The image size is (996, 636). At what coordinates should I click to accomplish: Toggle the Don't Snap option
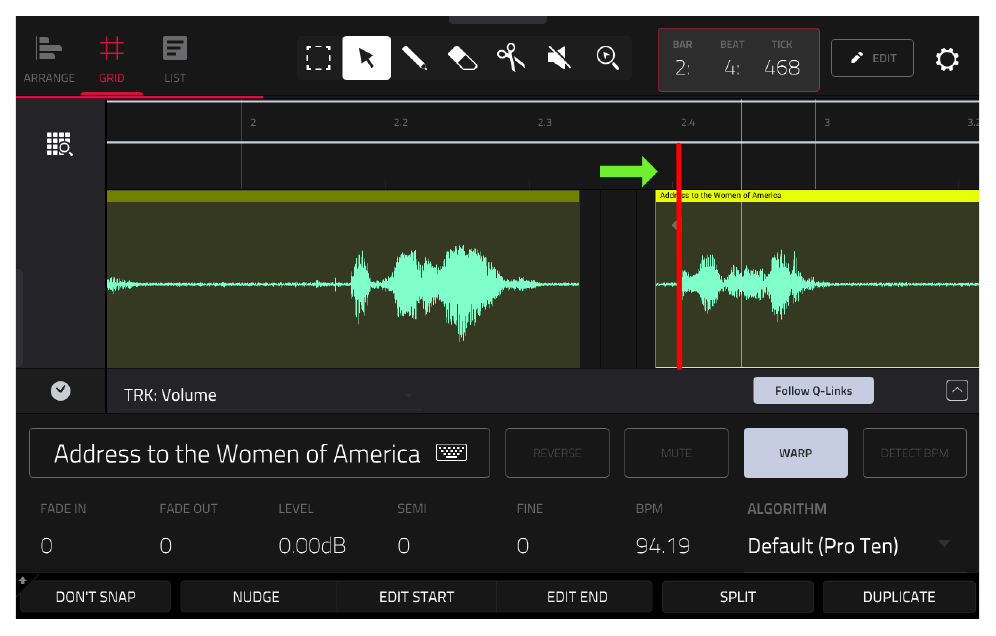tap(95, 597)
